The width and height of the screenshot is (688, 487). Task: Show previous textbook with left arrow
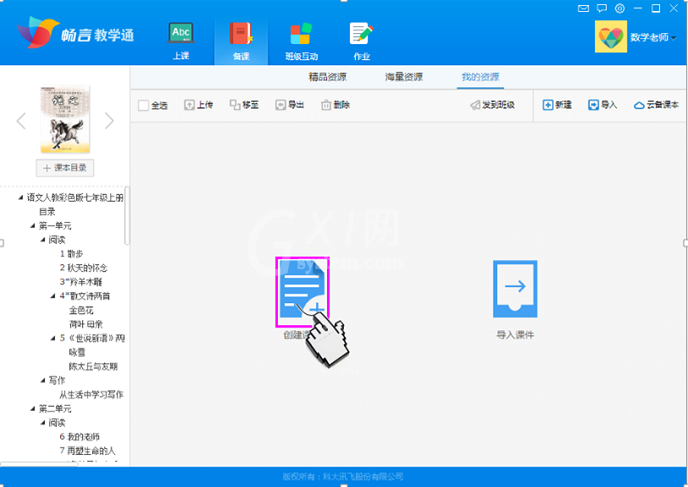pos(21,121)
